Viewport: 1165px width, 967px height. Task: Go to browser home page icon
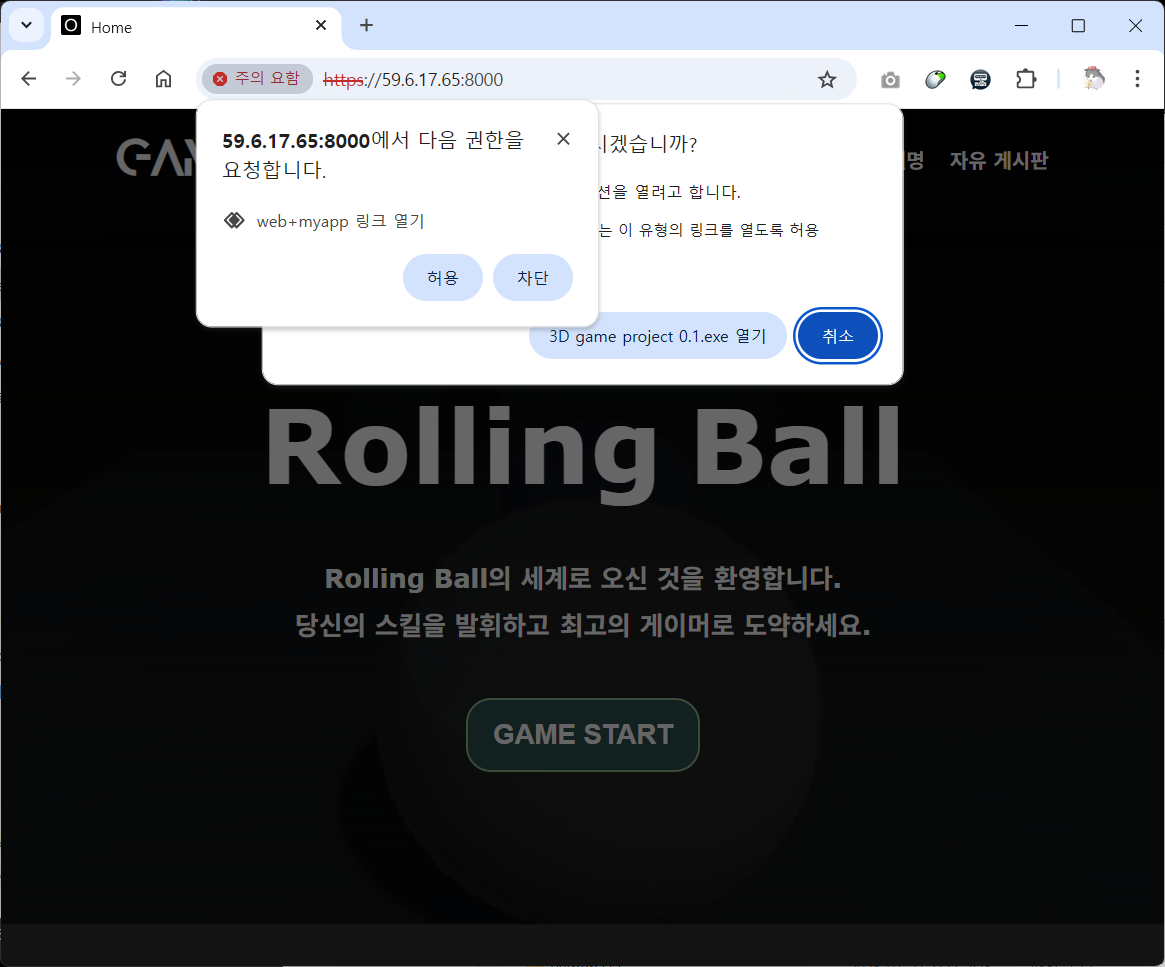pyautogui.click(x=163, y=79)
